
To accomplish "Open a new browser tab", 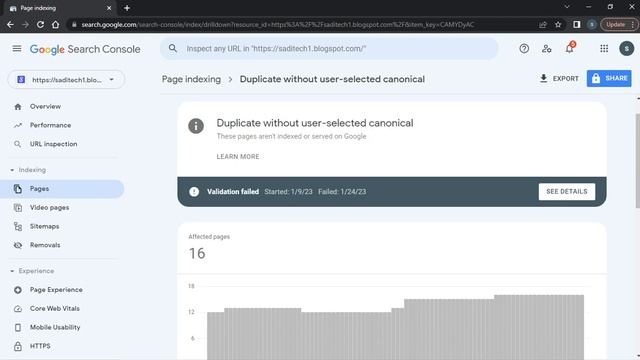I will coord(127,8).
